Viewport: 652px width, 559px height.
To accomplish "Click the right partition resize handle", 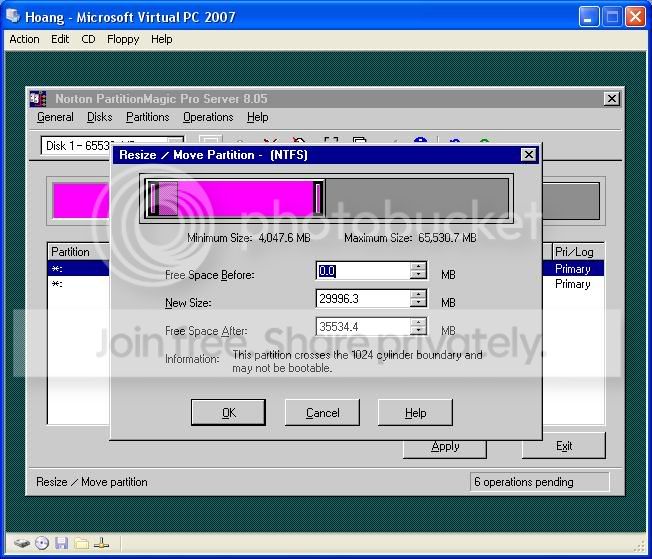I will 318,198.
